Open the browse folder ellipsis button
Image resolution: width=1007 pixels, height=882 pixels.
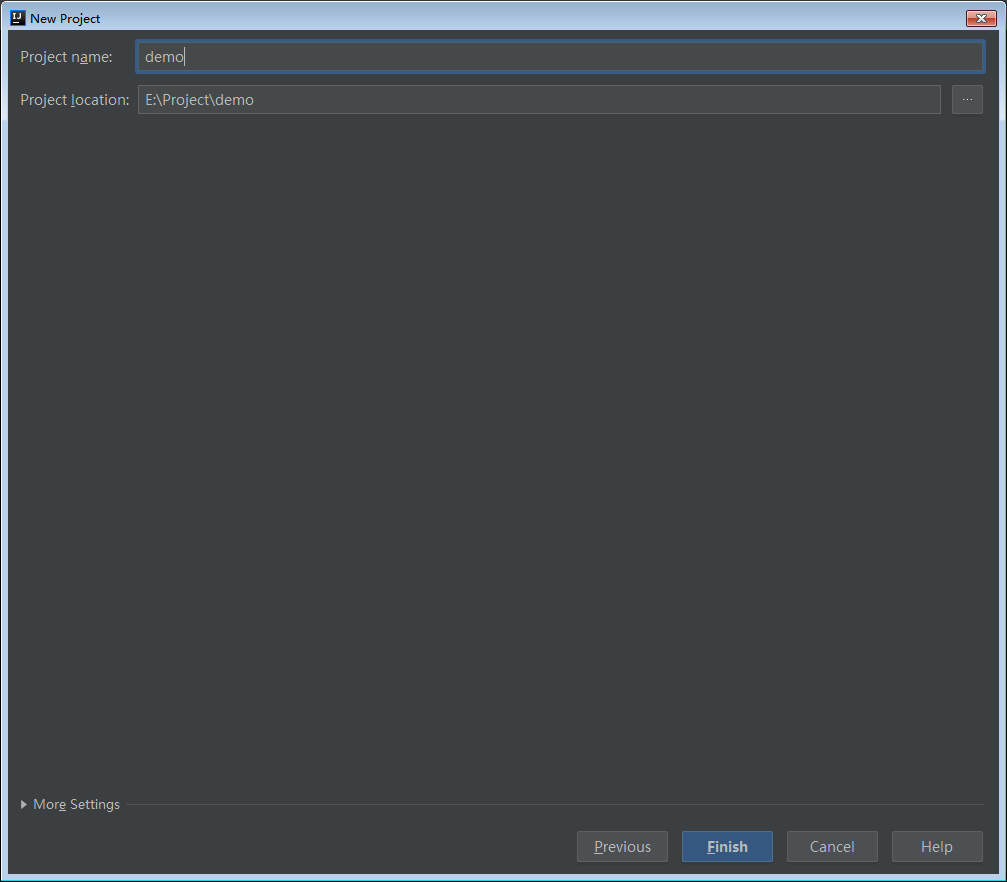(967, 100)
